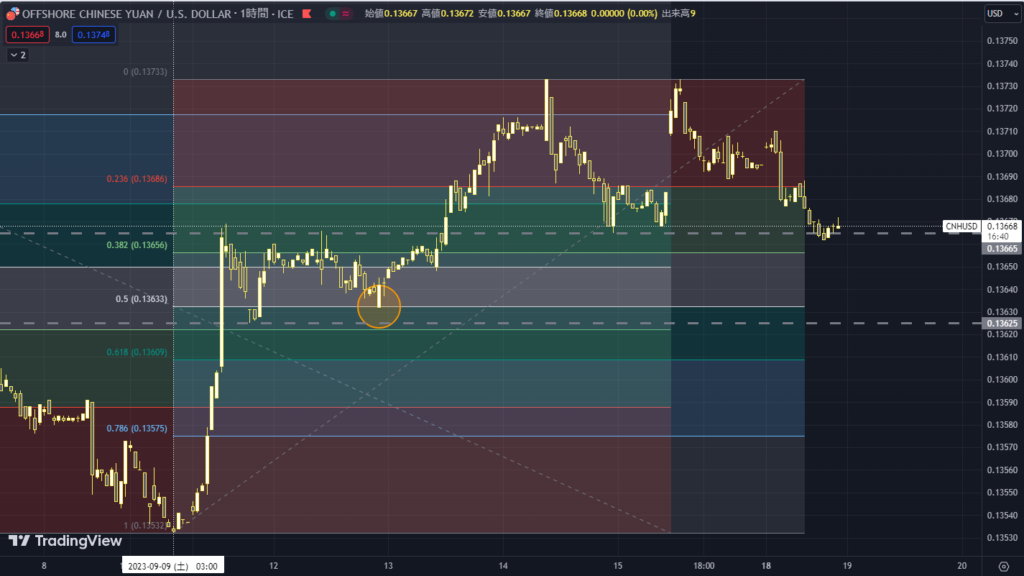Open the USD currency dropdown
Image resolution: width=1024 pixels, height=576 pixels.
(995, 13)
